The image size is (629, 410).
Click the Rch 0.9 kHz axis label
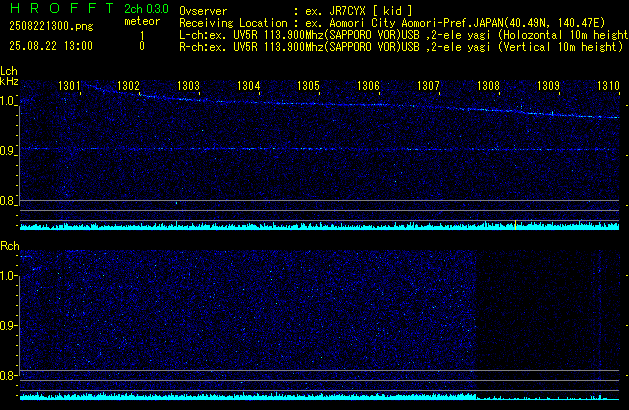8,325
